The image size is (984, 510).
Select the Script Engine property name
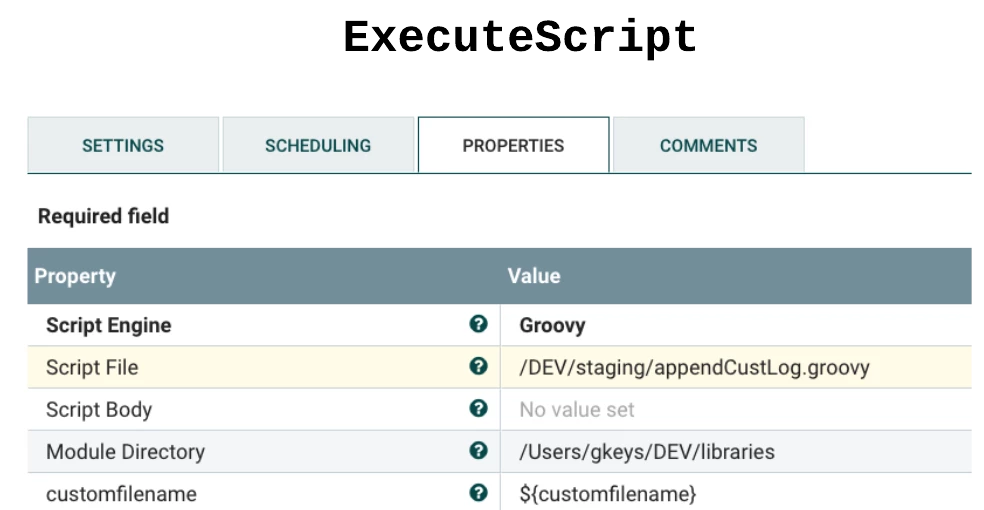(109, 325)
